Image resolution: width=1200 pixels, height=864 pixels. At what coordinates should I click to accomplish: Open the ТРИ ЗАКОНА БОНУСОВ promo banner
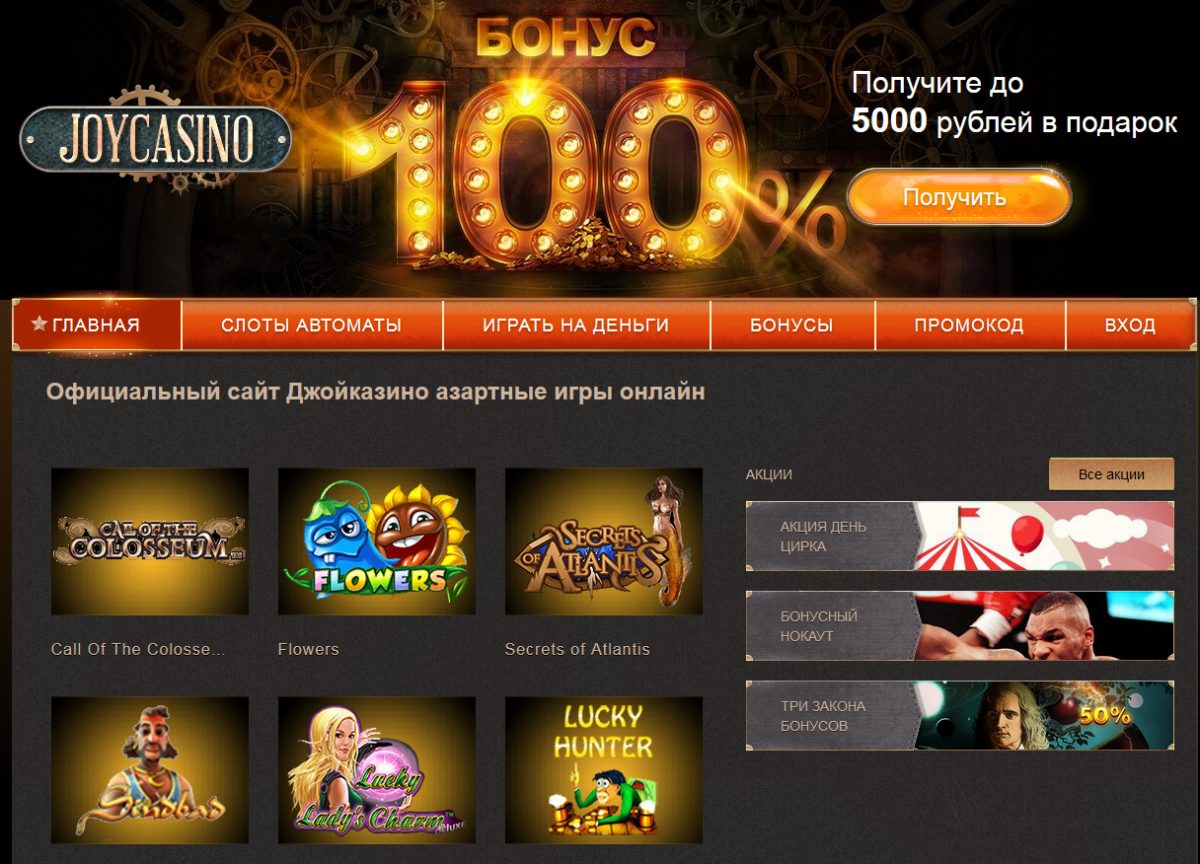point(960,716)
